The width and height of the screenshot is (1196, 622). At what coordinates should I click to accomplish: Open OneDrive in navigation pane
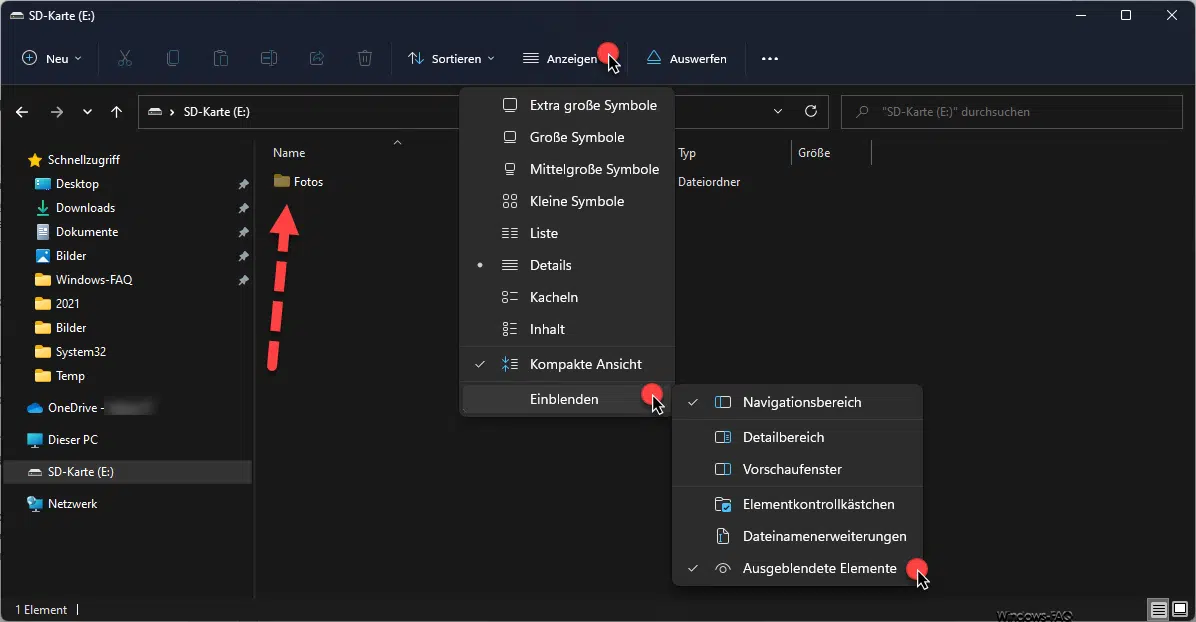[x=90, y=408]
